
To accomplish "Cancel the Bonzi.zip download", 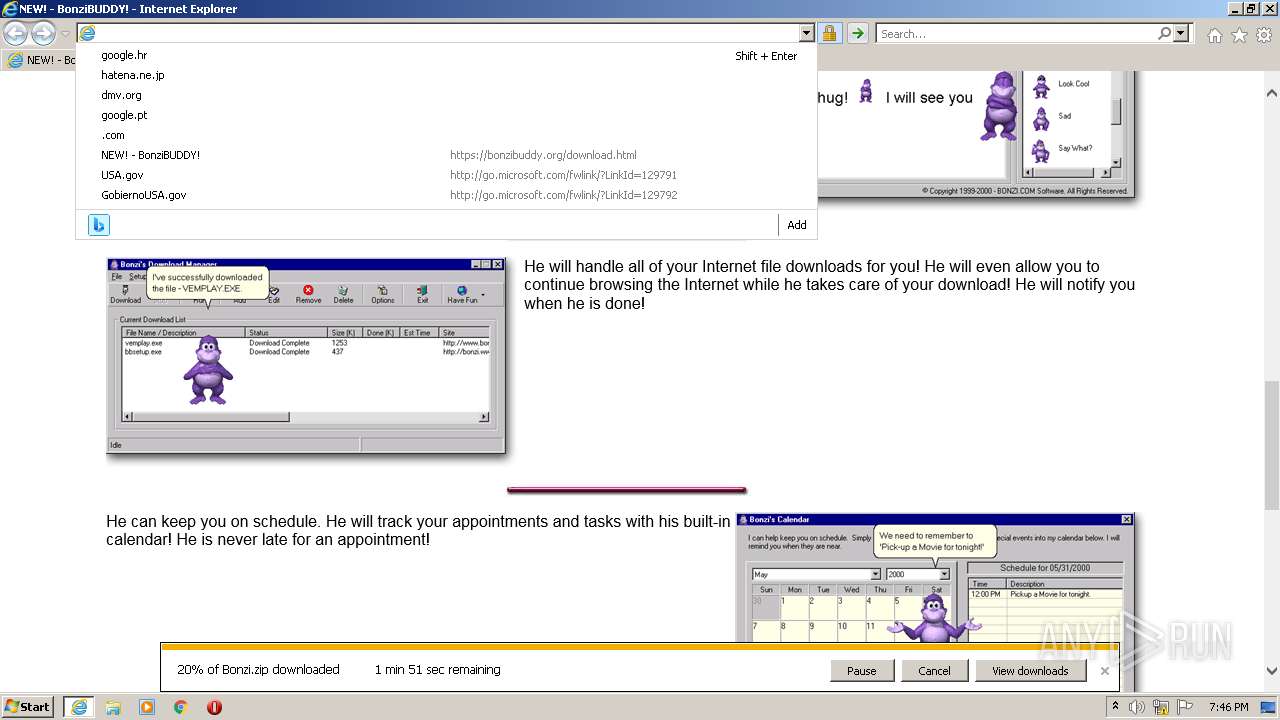I will coord(934,671).
